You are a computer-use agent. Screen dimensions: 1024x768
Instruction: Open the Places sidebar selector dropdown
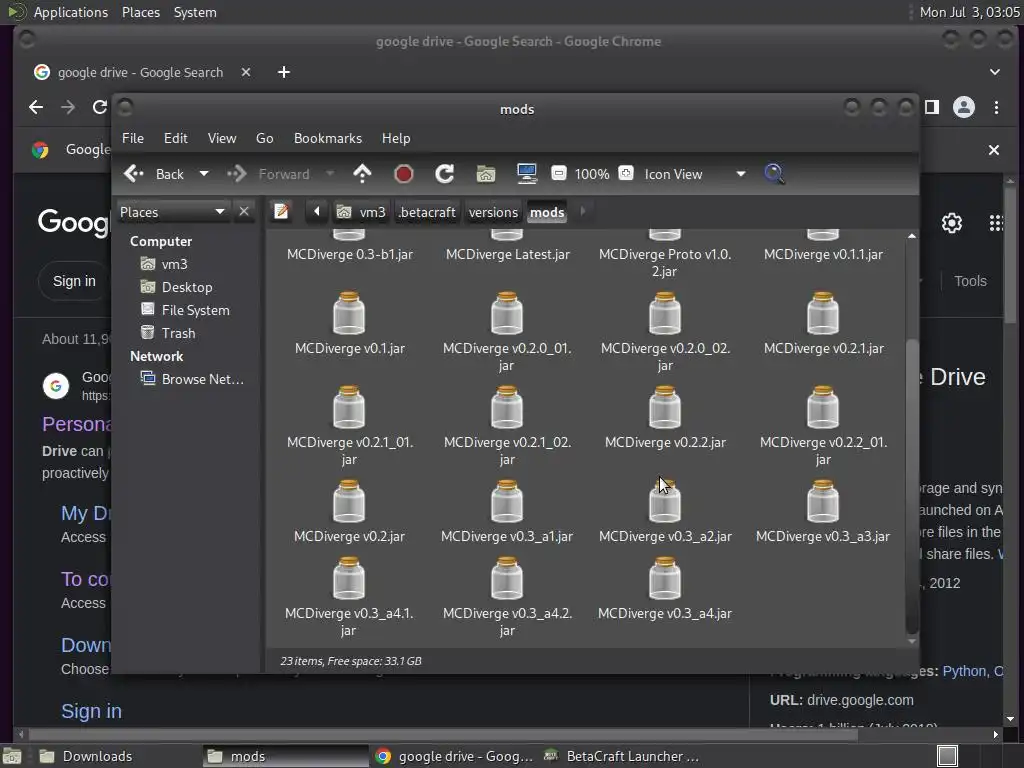tap(172, 212)
